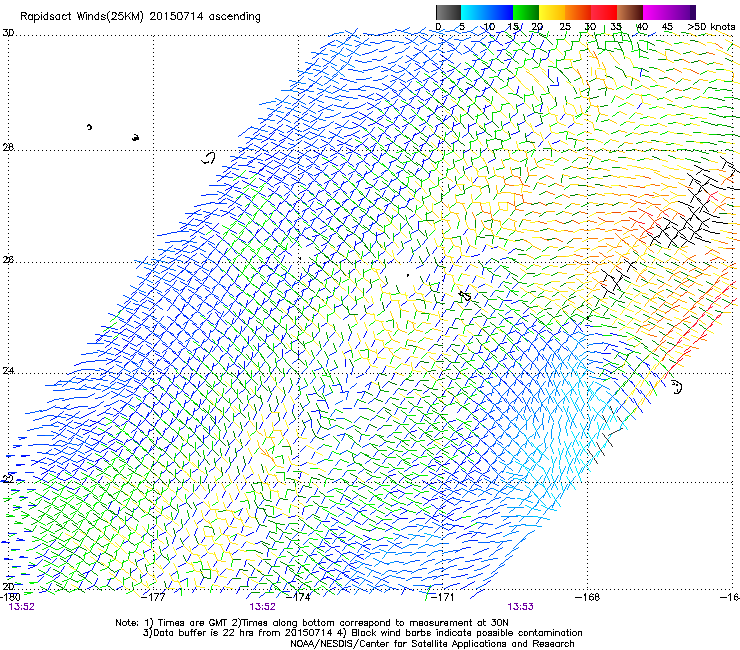This screenshot has width=740, height=650.
Task: Select the brown segment of the color scale
Action: (630, 12)
